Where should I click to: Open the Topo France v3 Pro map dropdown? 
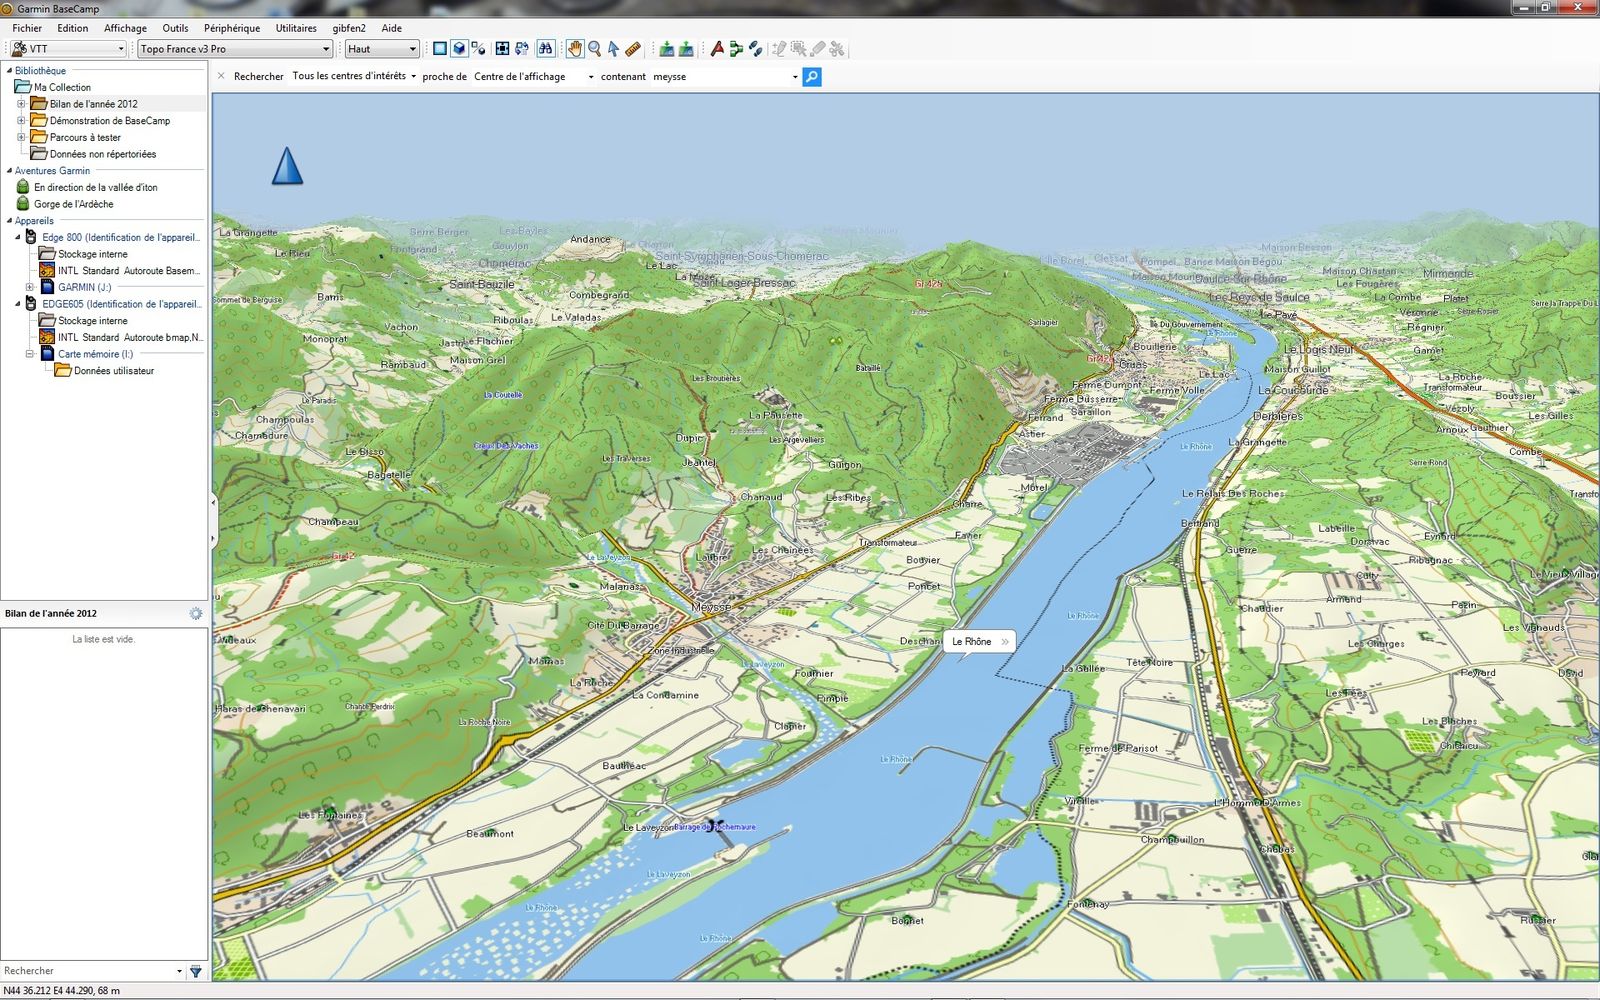(x=235, y=48)
